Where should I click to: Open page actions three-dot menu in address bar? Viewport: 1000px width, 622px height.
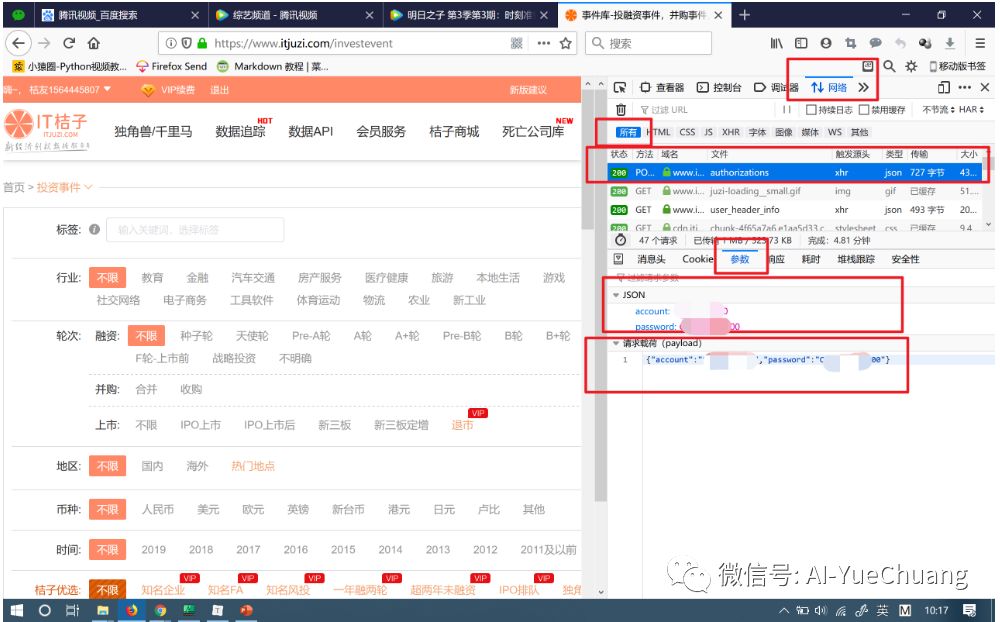tap(543, 43)
